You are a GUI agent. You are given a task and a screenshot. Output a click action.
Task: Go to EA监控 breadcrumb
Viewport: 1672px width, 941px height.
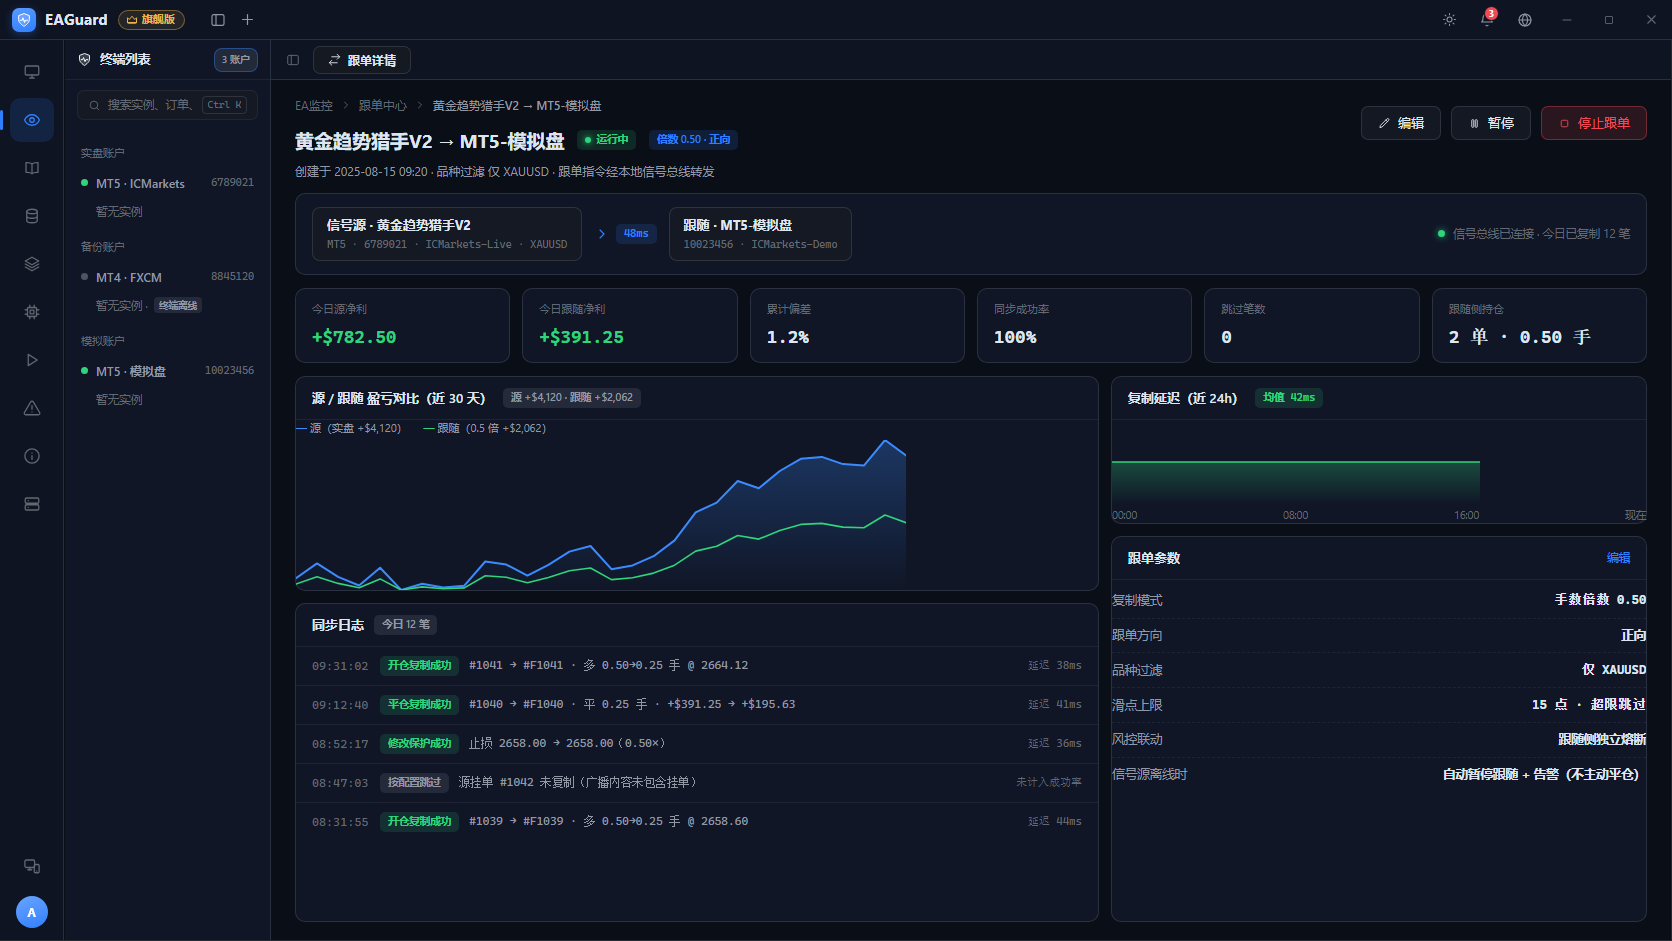(314, 106)
